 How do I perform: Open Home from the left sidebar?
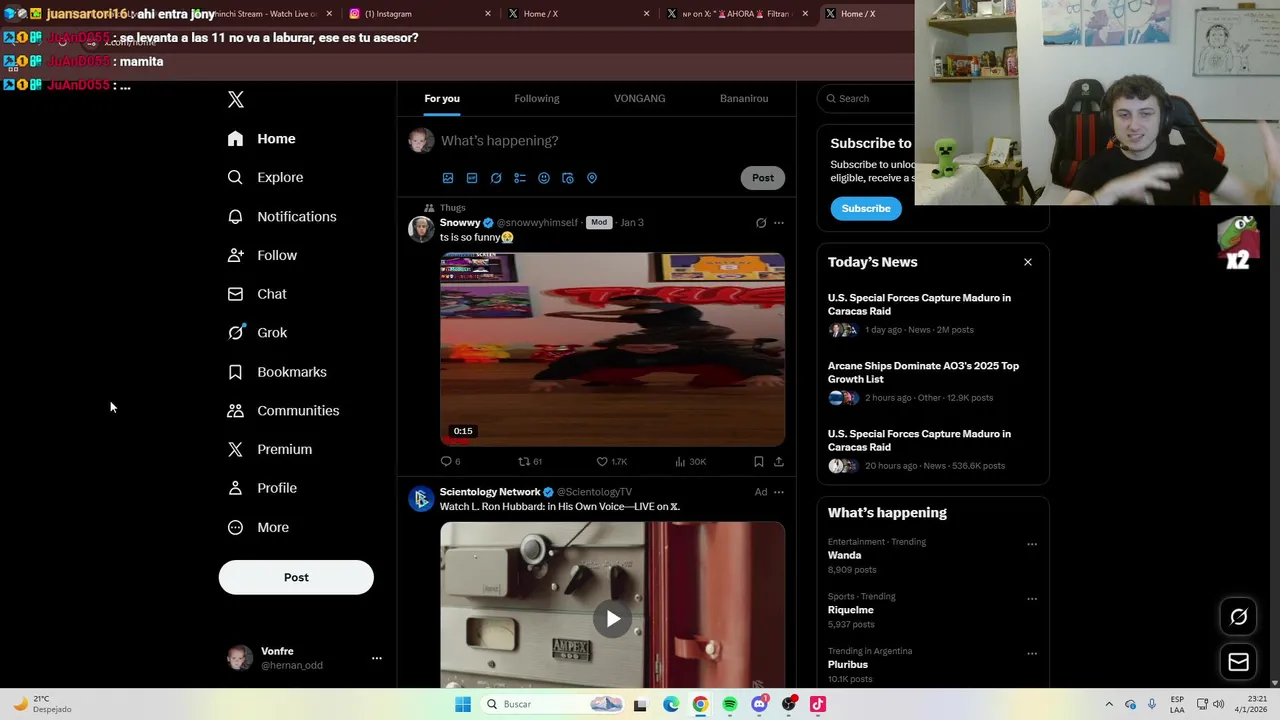262,139
